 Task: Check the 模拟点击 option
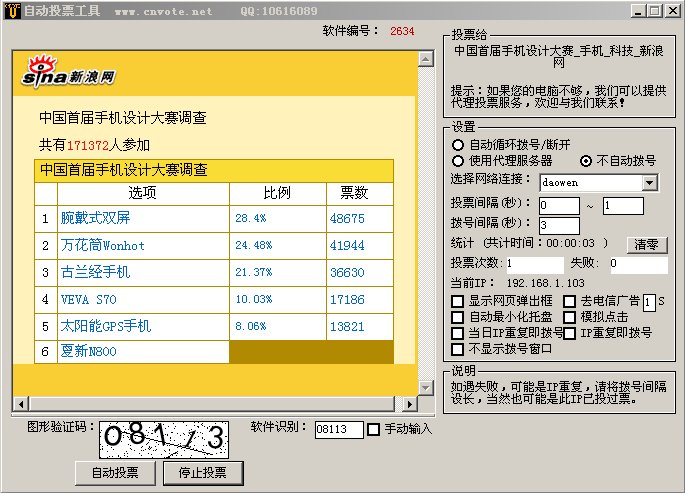pyautogui.click(x=570, y=317)
